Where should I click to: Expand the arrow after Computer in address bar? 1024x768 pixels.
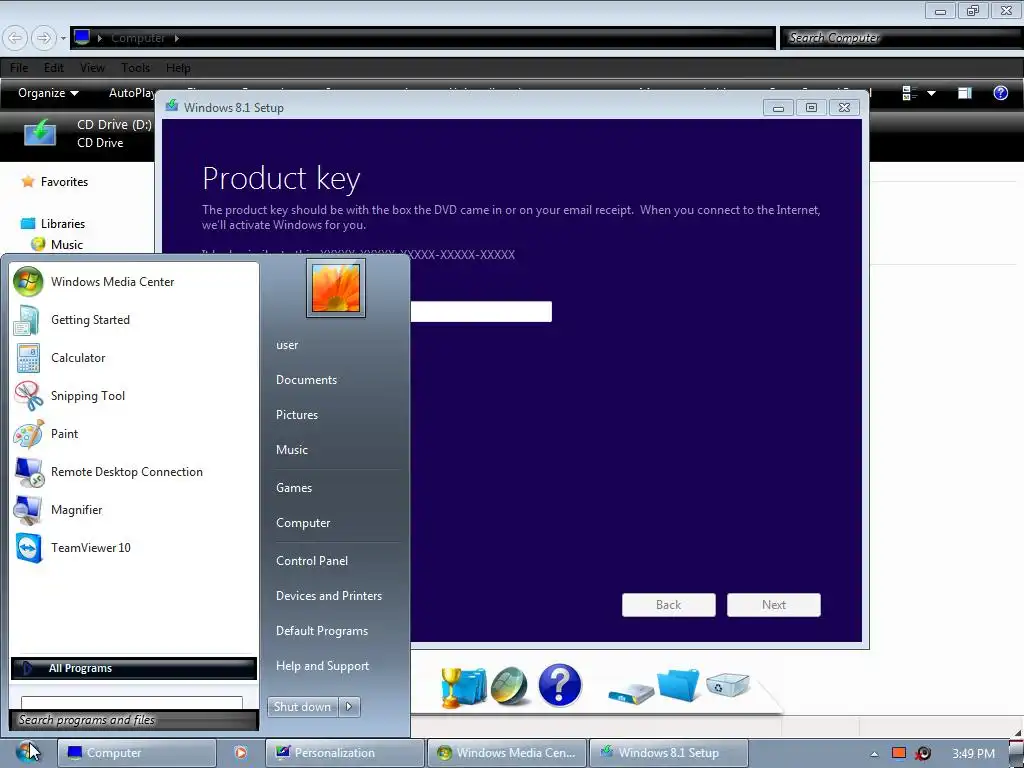tap(176, 38)
